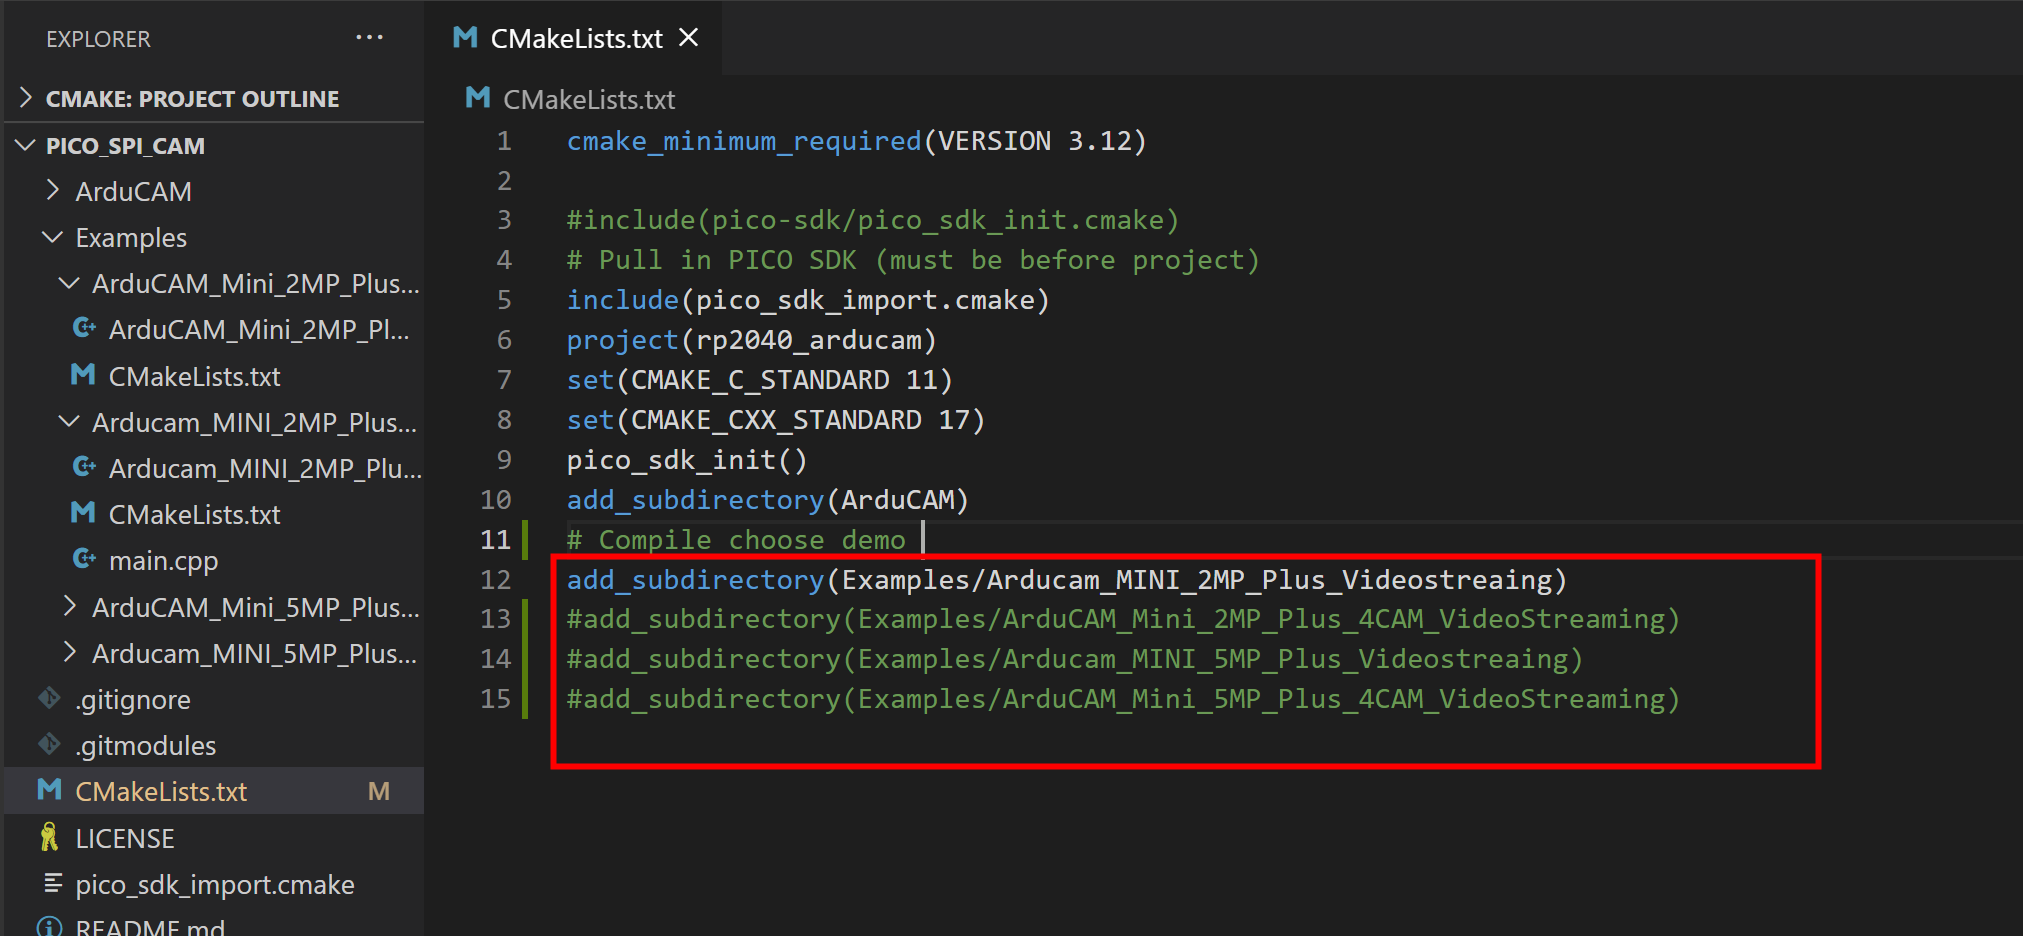Click line number 11 in the gutter
Viewport: 2023px width, 936px height.
pos(496,540)
